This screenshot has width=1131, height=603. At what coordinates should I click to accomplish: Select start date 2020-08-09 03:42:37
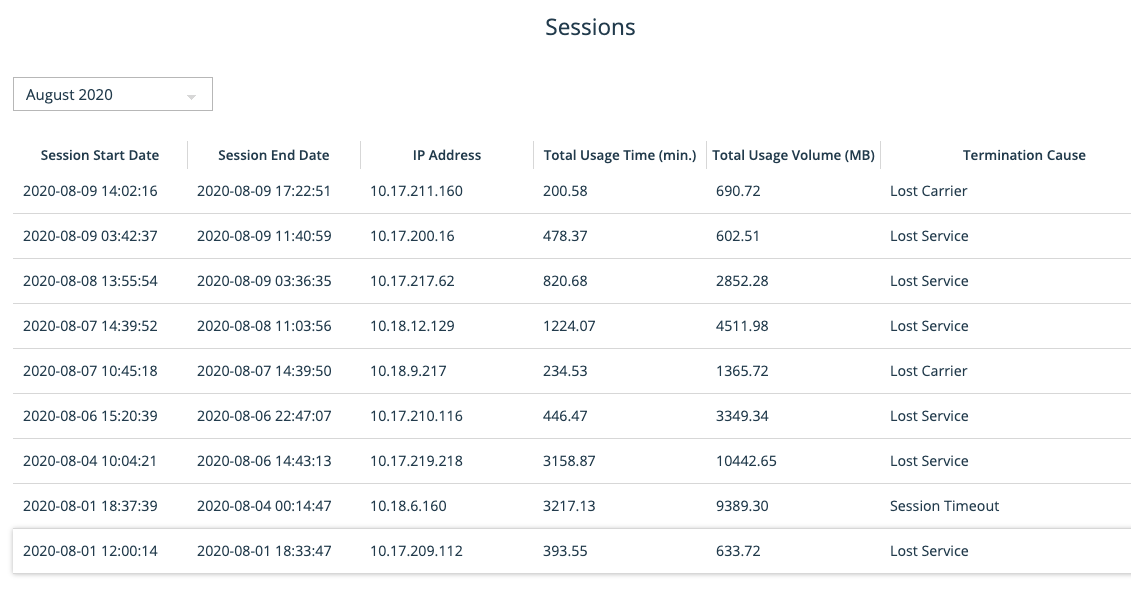[90, 236]
